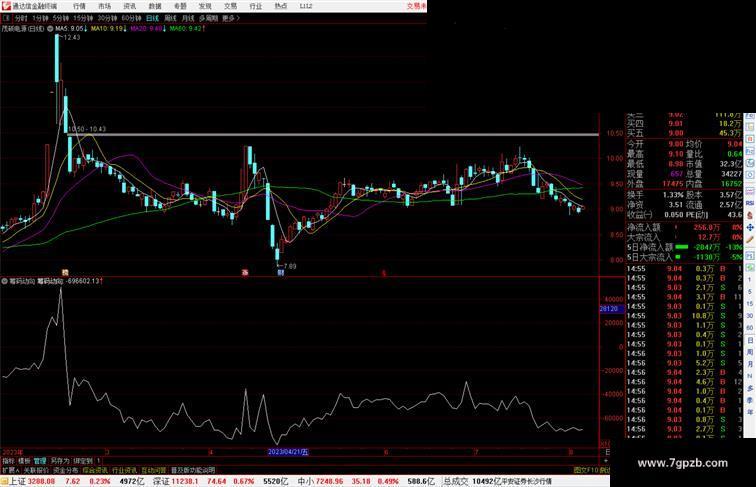Select the 年 yearly period sidebar button
Viewport: 756px width, 487px height.
pyautogui.click(x=750, y=412)
